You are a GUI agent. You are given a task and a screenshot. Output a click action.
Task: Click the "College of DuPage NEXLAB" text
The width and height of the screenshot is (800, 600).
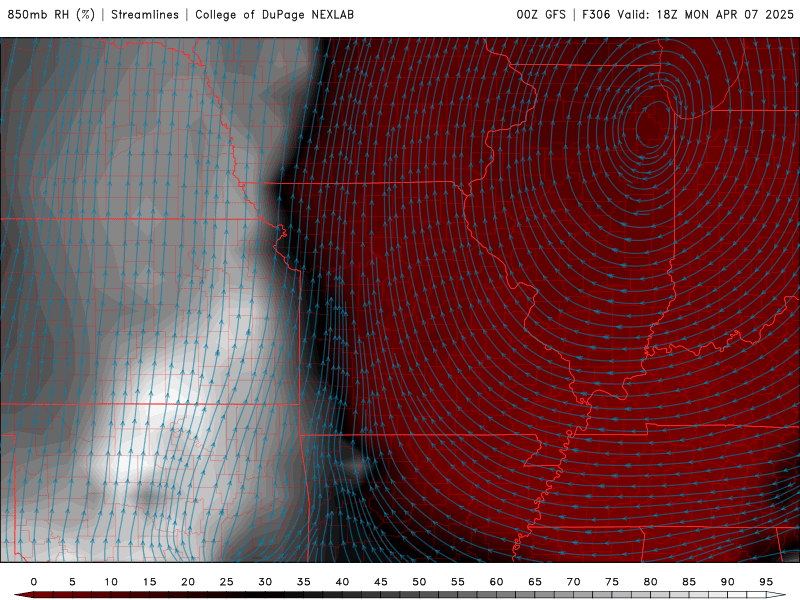click(274, 14)
